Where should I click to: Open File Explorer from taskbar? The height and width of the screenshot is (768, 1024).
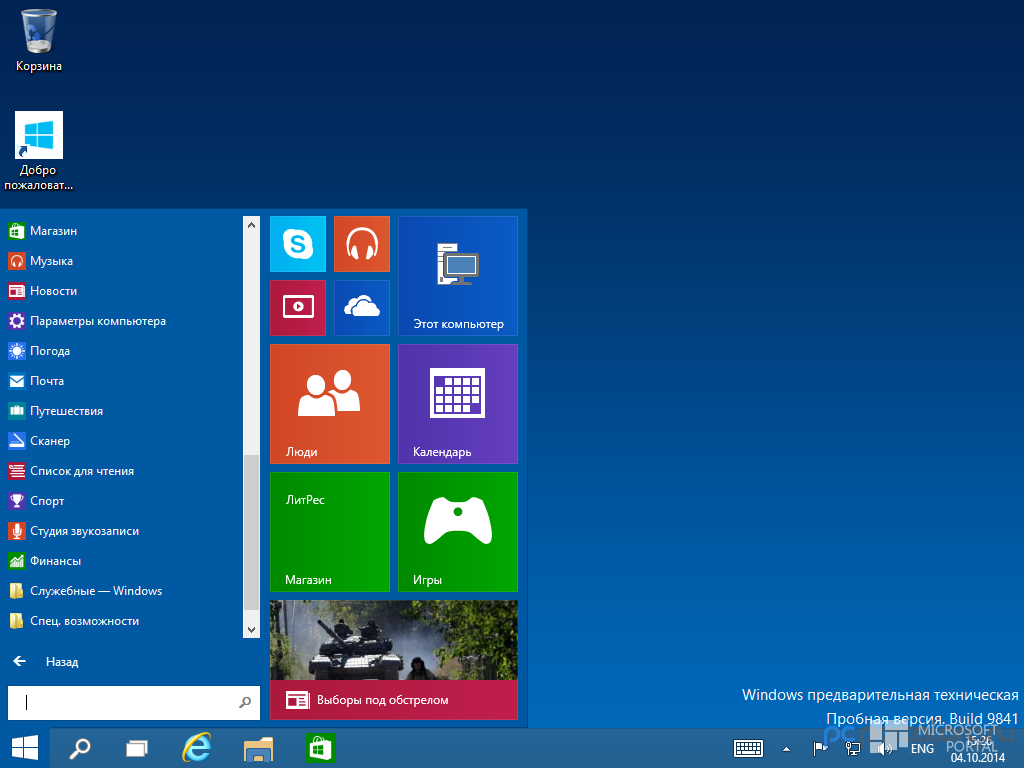point(258,748)
